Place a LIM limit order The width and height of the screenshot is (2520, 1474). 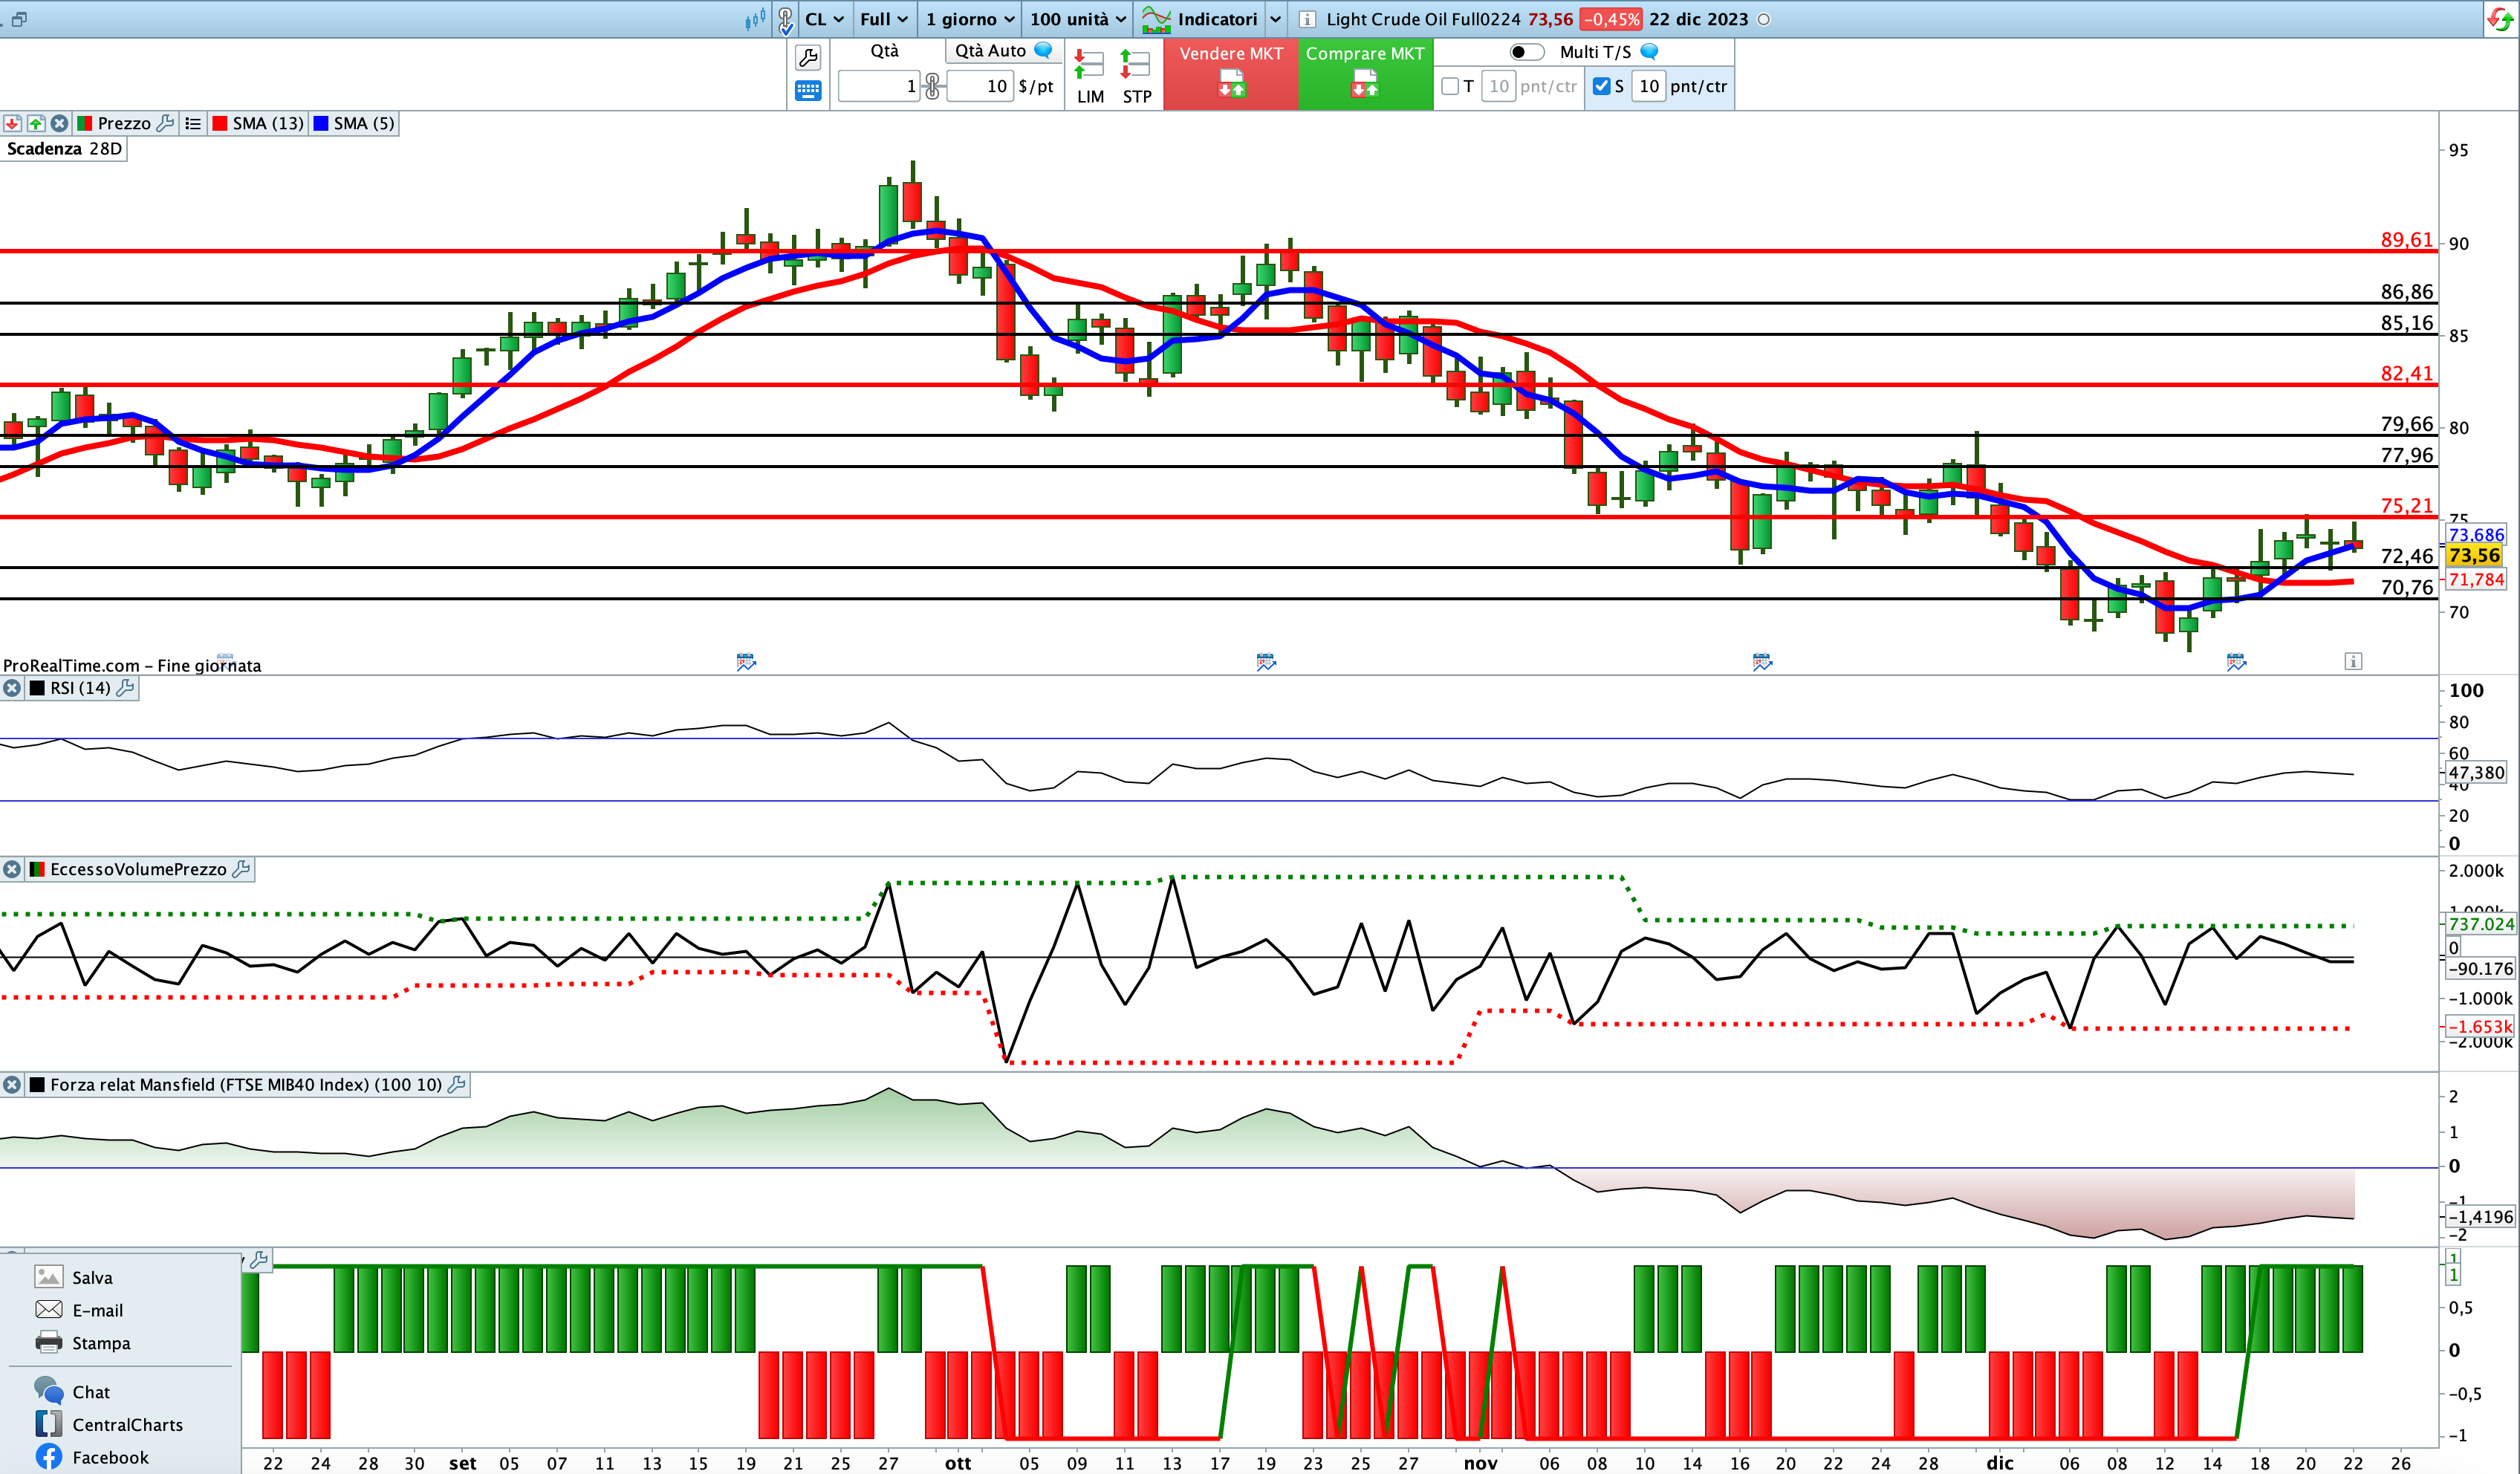pos(1089,77)
